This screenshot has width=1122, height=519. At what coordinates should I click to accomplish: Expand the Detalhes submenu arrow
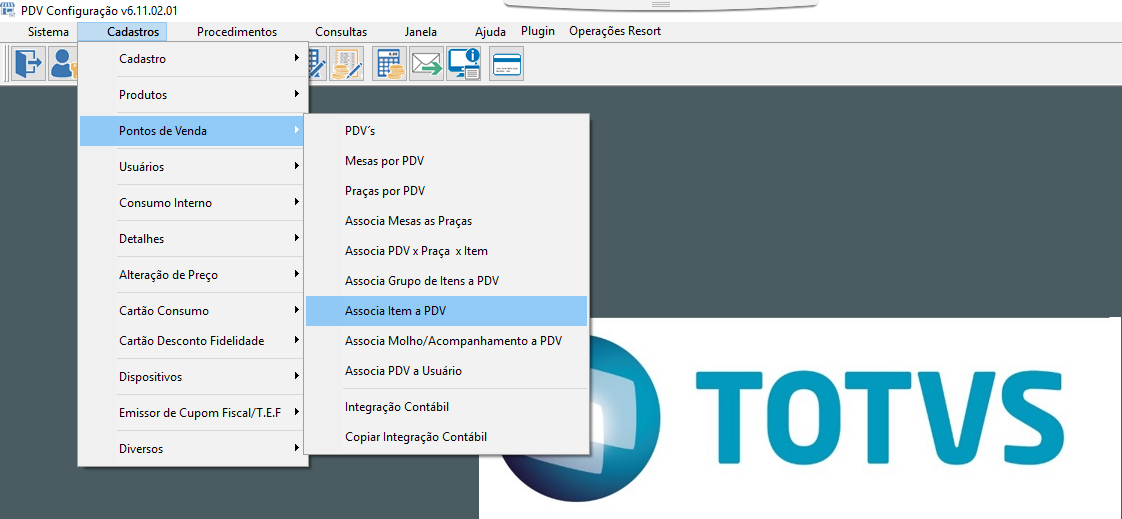(296, 238)
